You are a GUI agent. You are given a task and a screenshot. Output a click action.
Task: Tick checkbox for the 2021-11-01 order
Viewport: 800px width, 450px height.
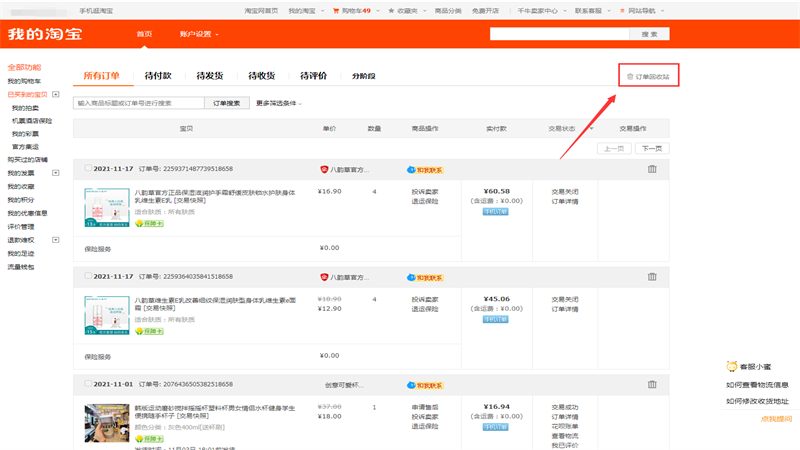pos(88,383)
